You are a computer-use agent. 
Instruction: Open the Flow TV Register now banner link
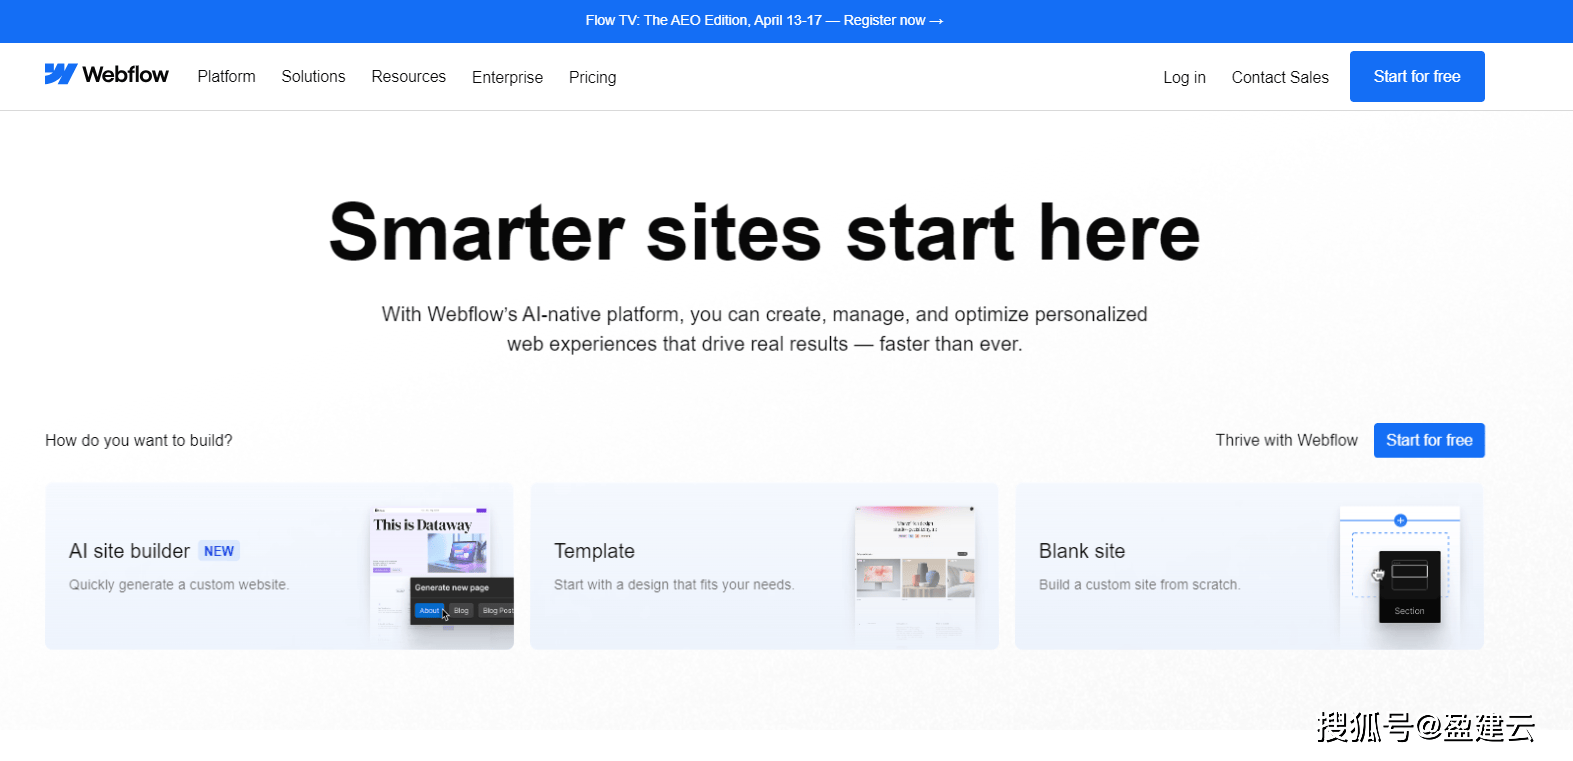pos(764,20)
